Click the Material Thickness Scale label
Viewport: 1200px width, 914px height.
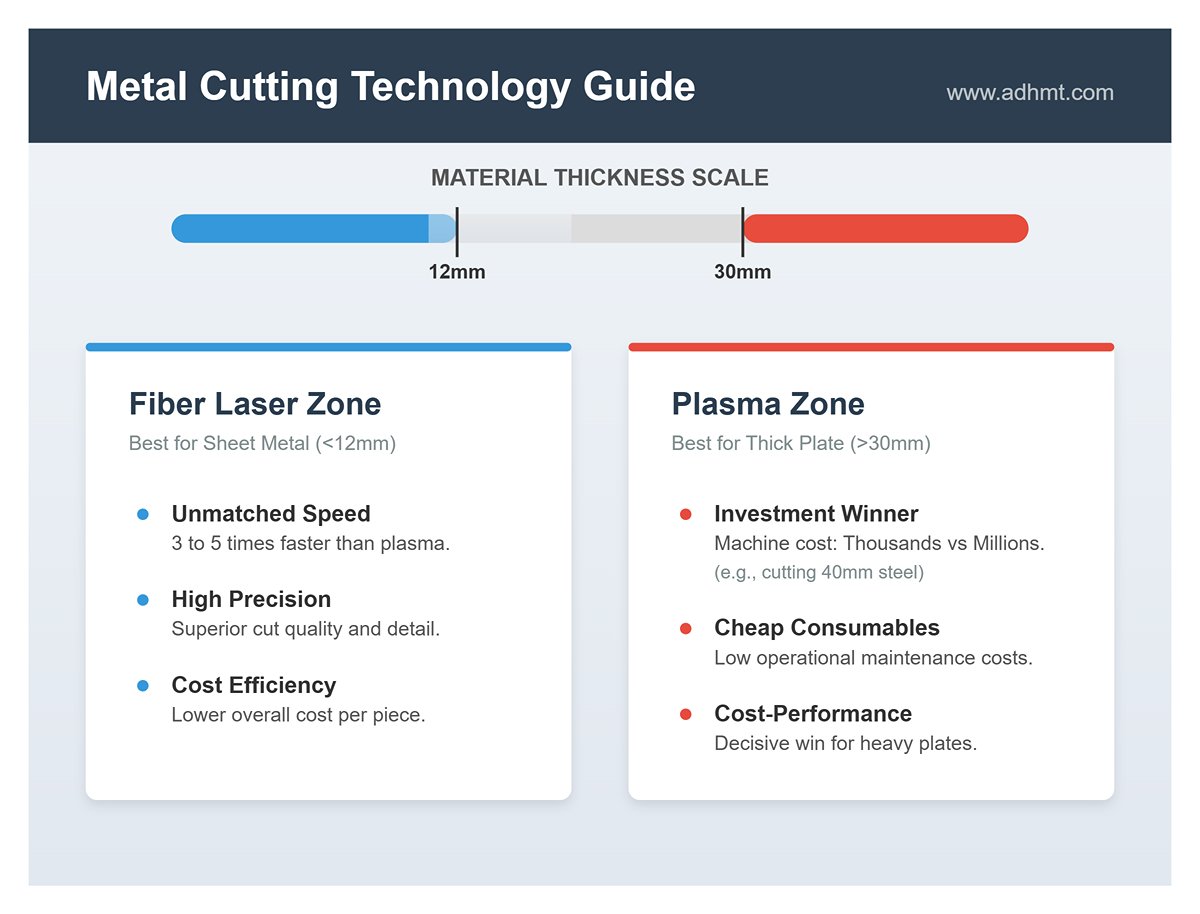600,178
